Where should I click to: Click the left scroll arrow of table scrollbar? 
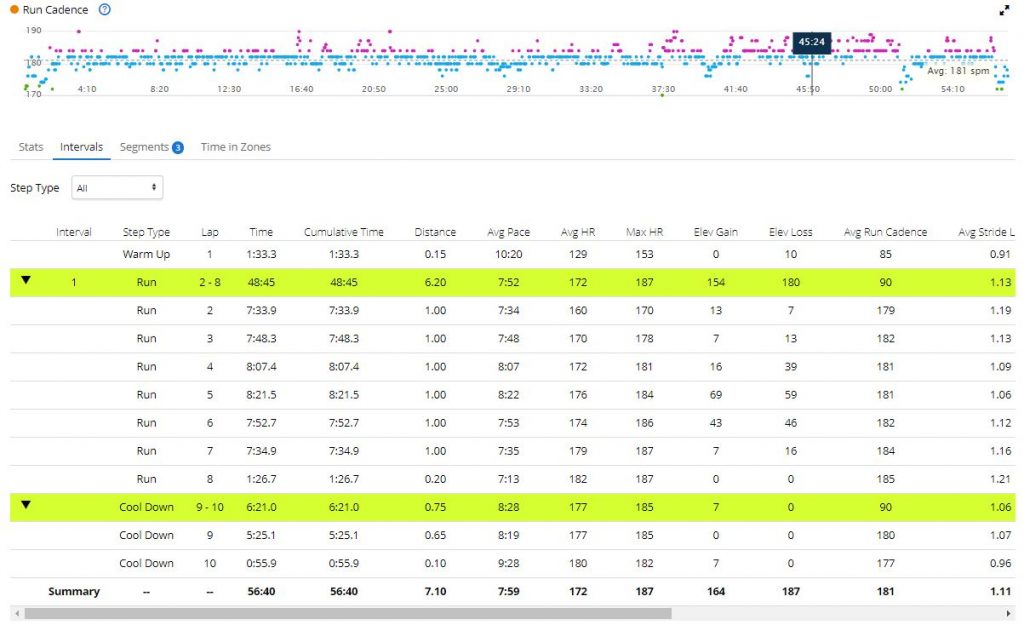click(x=14, y=612)
